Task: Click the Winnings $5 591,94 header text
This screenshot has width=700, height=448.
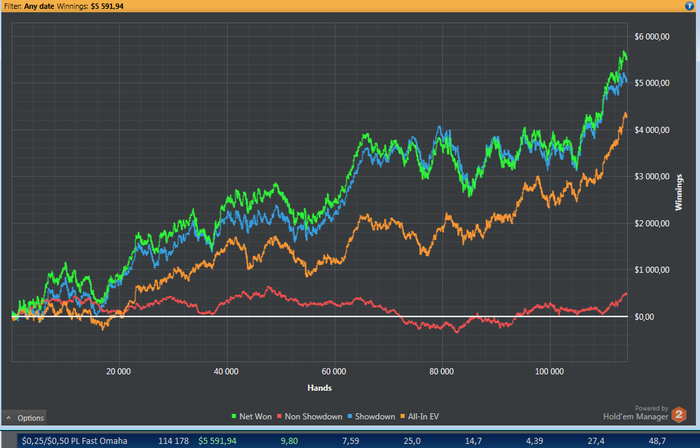Action: [90, 6]
